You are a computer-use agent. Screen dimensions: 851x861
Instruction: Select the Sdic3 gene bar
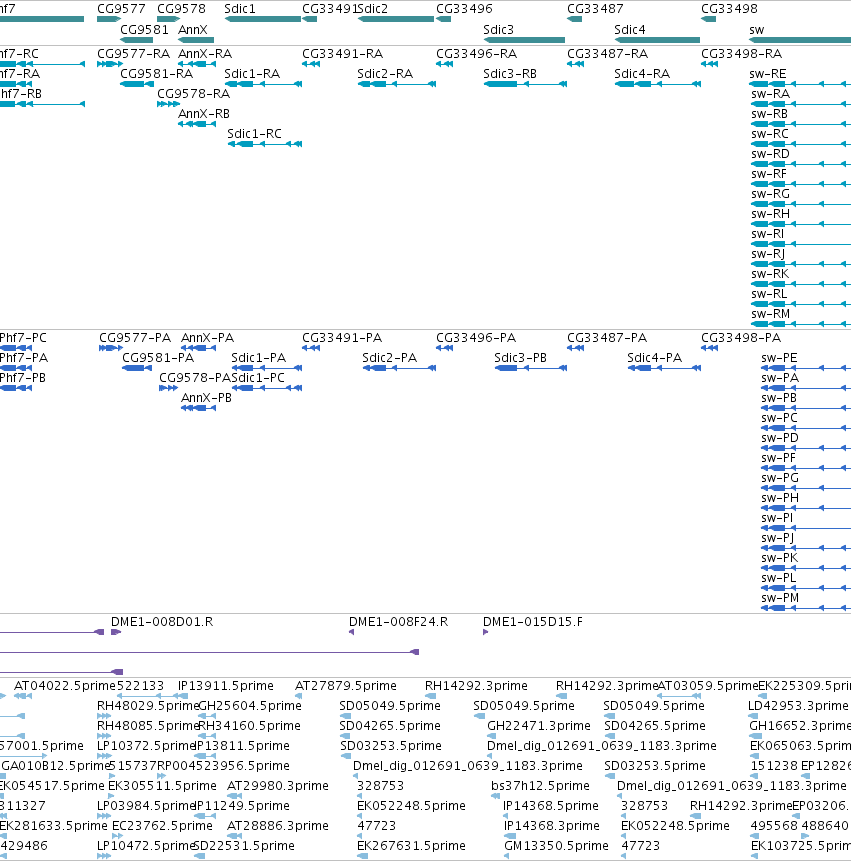524,40
